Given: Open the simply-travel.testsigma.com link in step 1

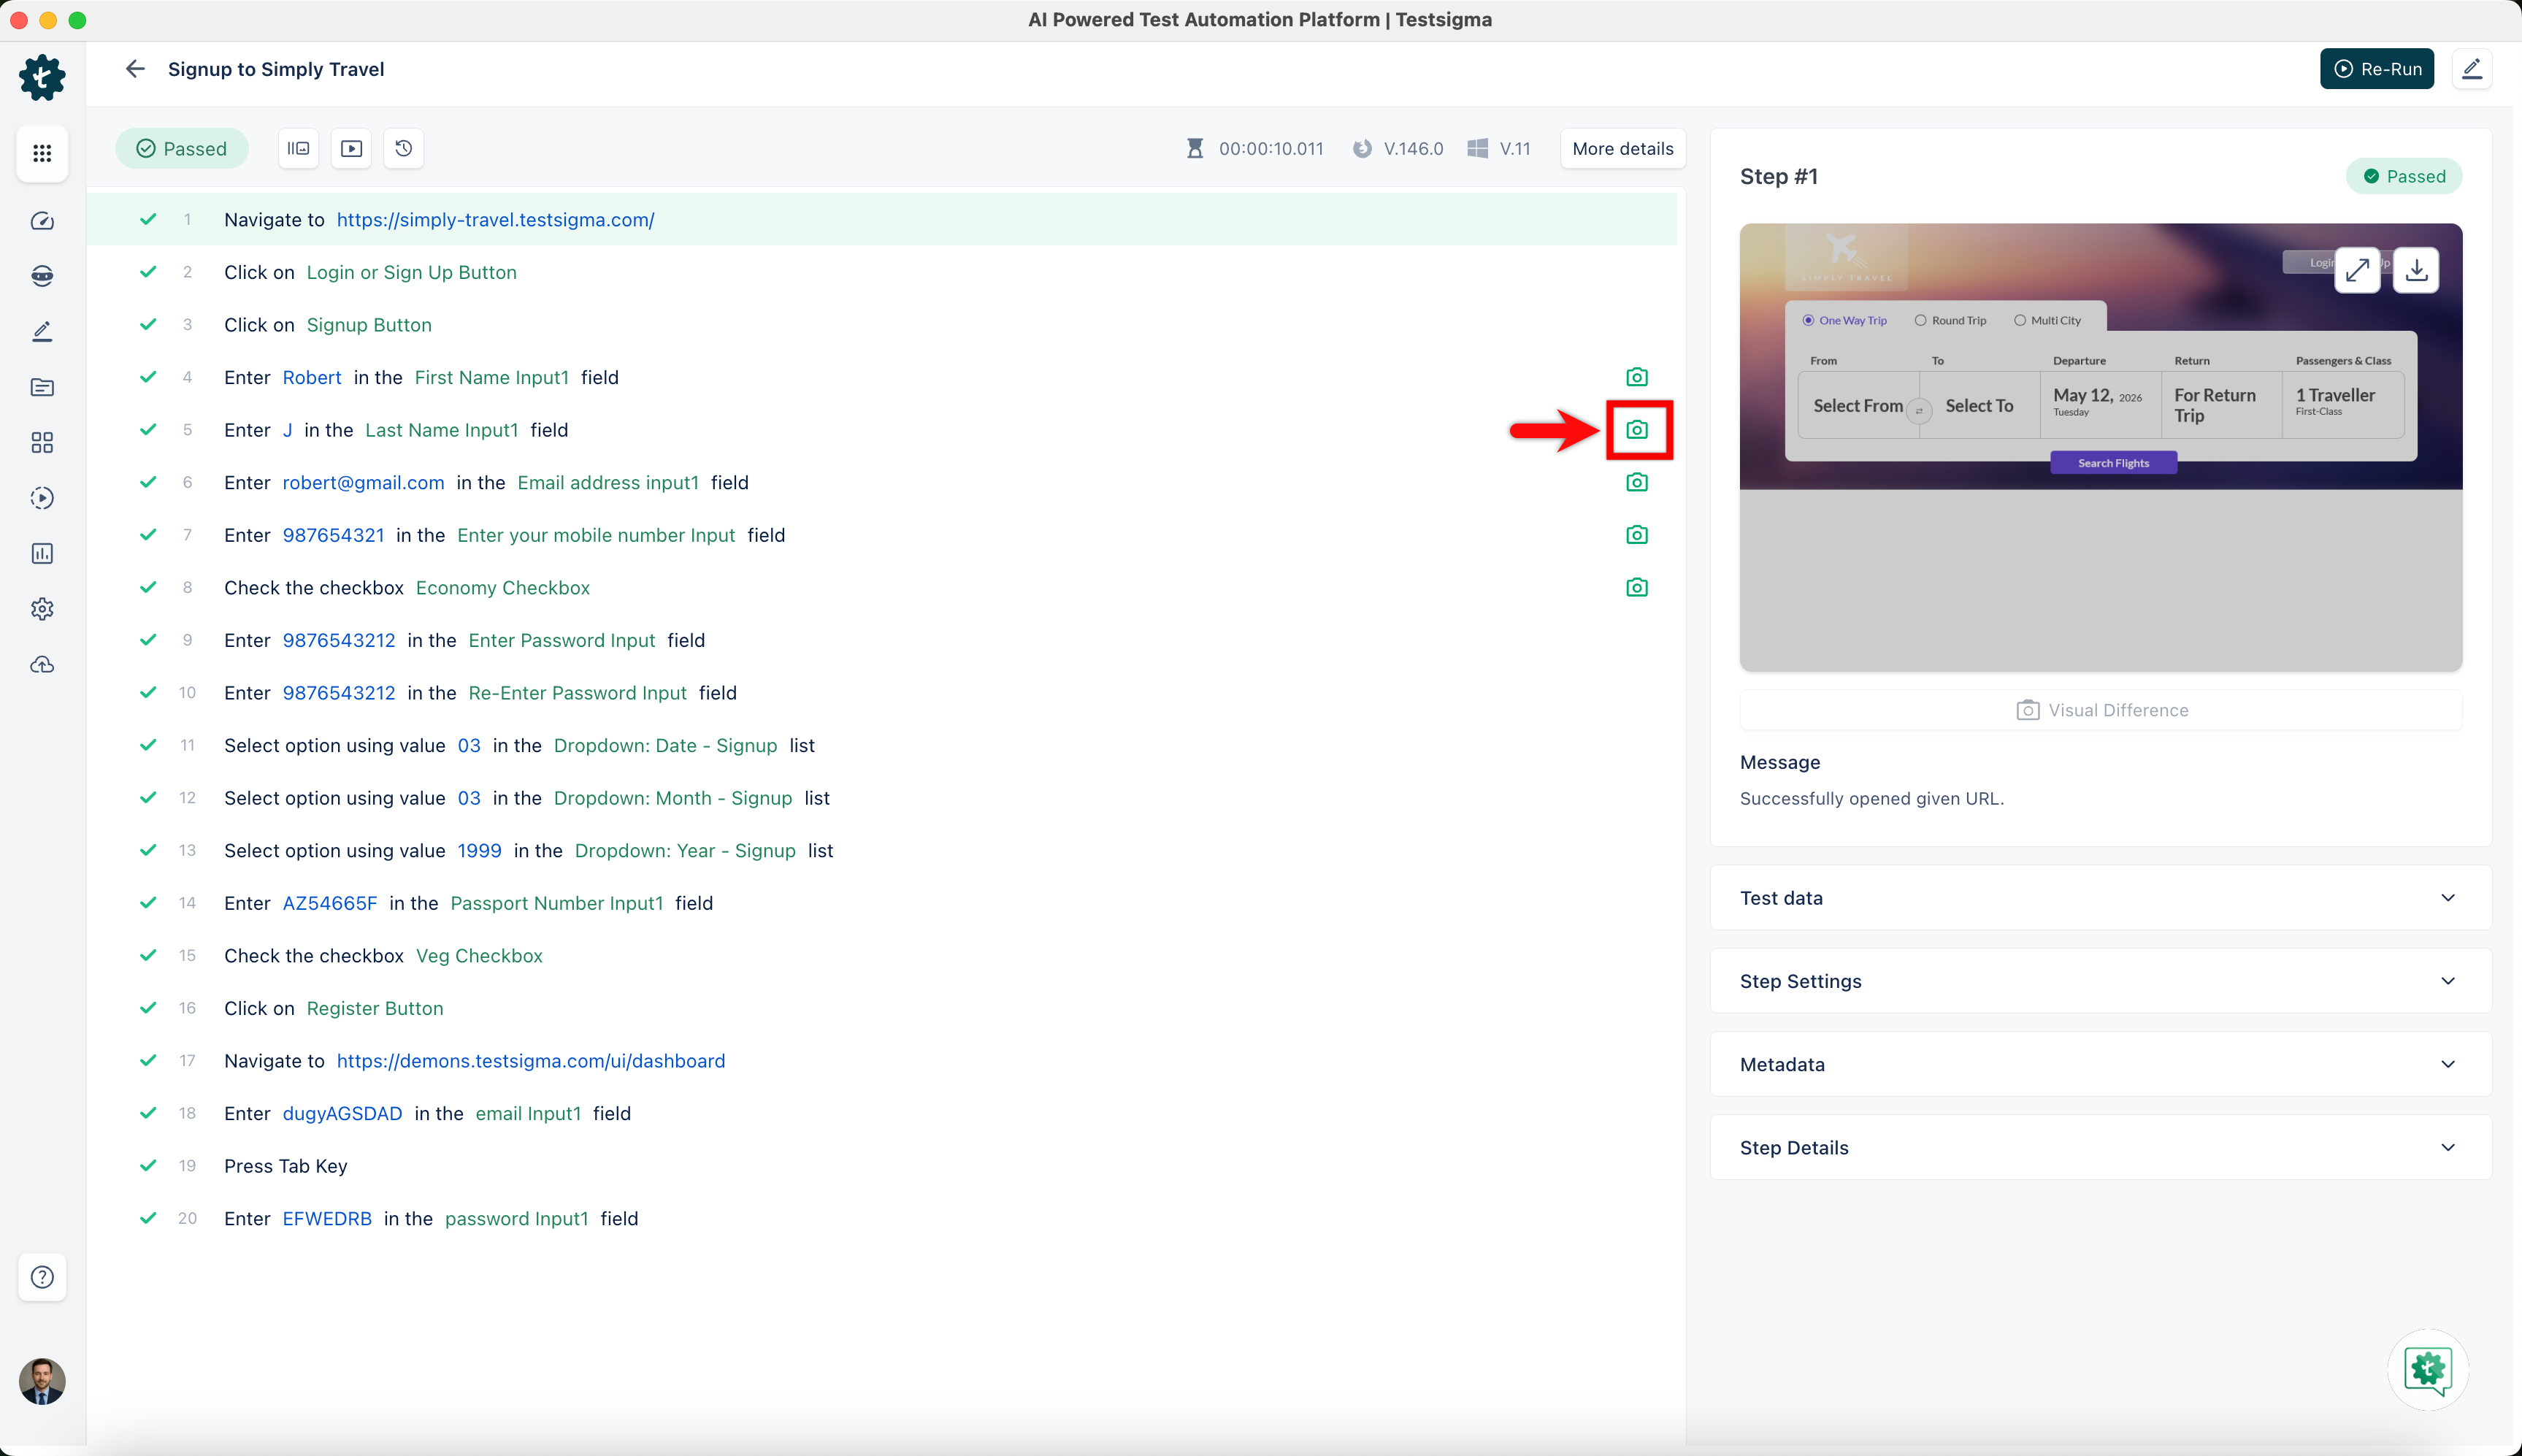Looking at the screenshot, I should (x=496, y=220).
